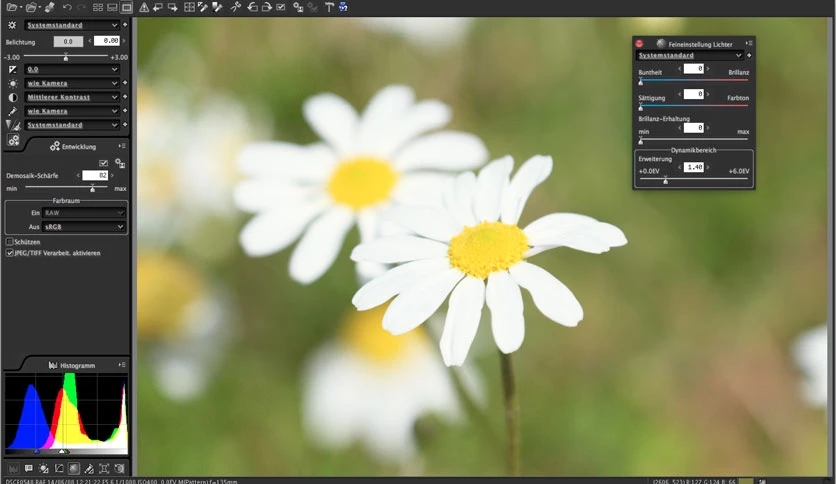Open the speech bubble comment sub-control
Screen dimensions: 836x484
[29, 469]
